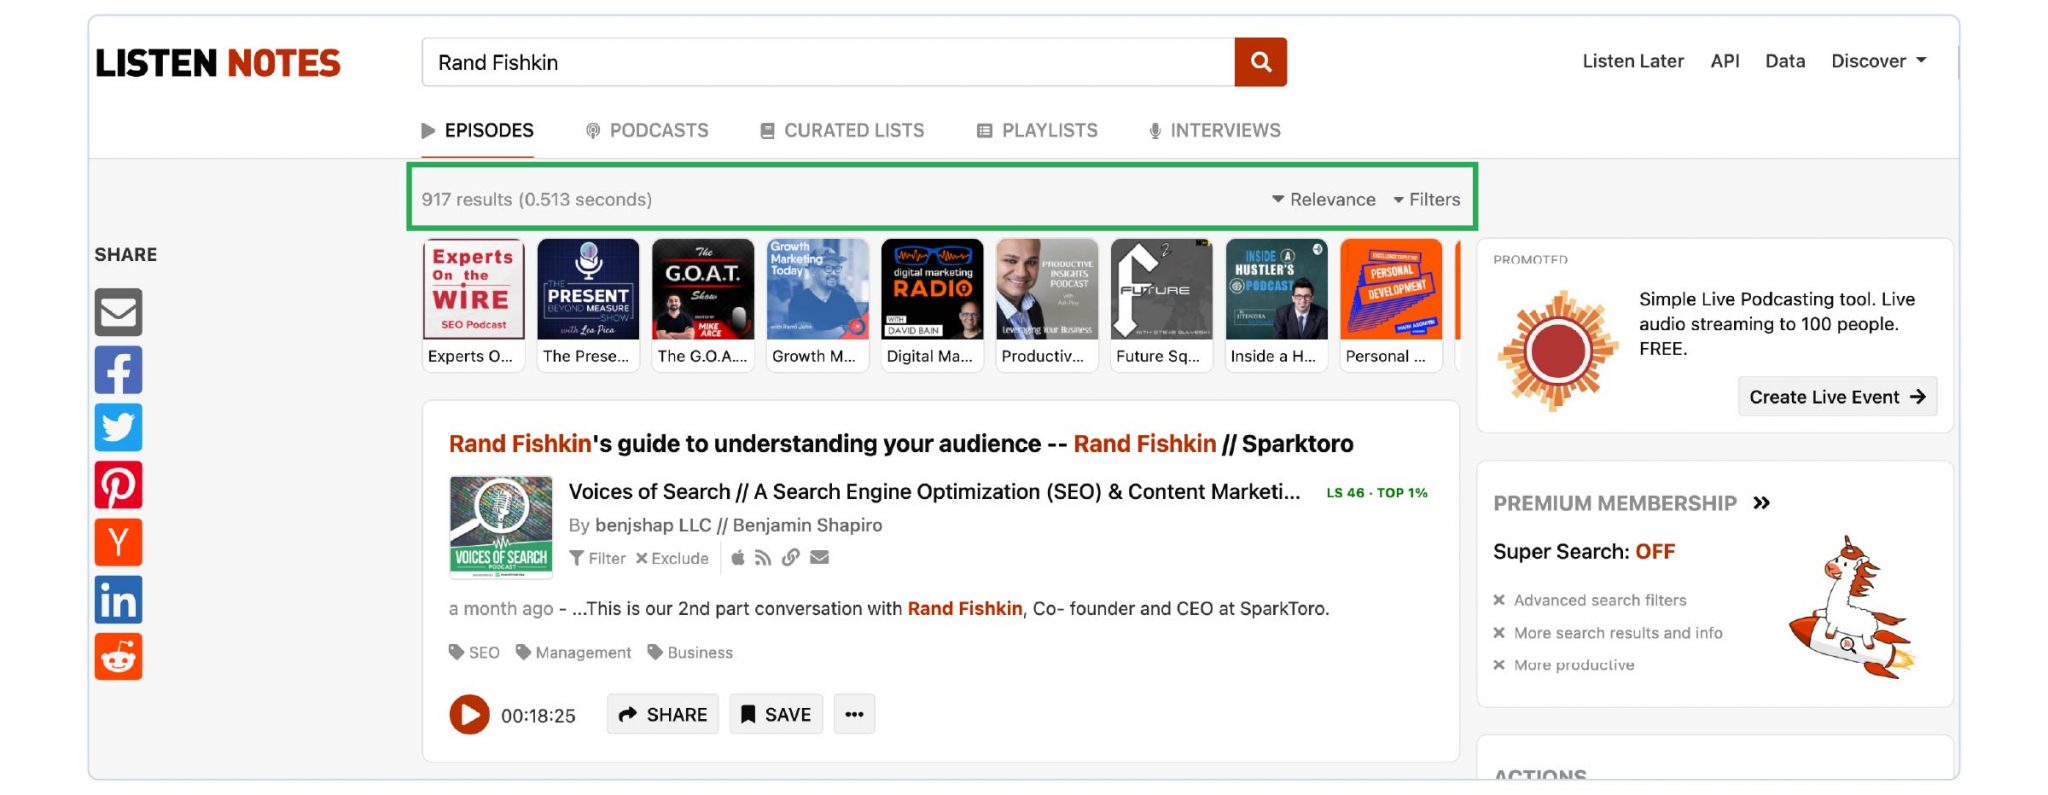
Task: Open the Relevance sort dropdown
Action: pos(1323,200)
